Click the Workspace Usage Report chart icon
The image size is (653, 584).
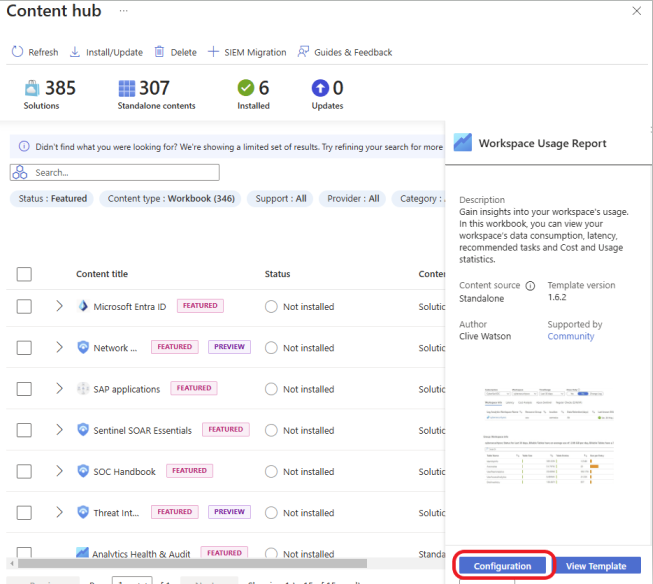click(x=463, y=143)
